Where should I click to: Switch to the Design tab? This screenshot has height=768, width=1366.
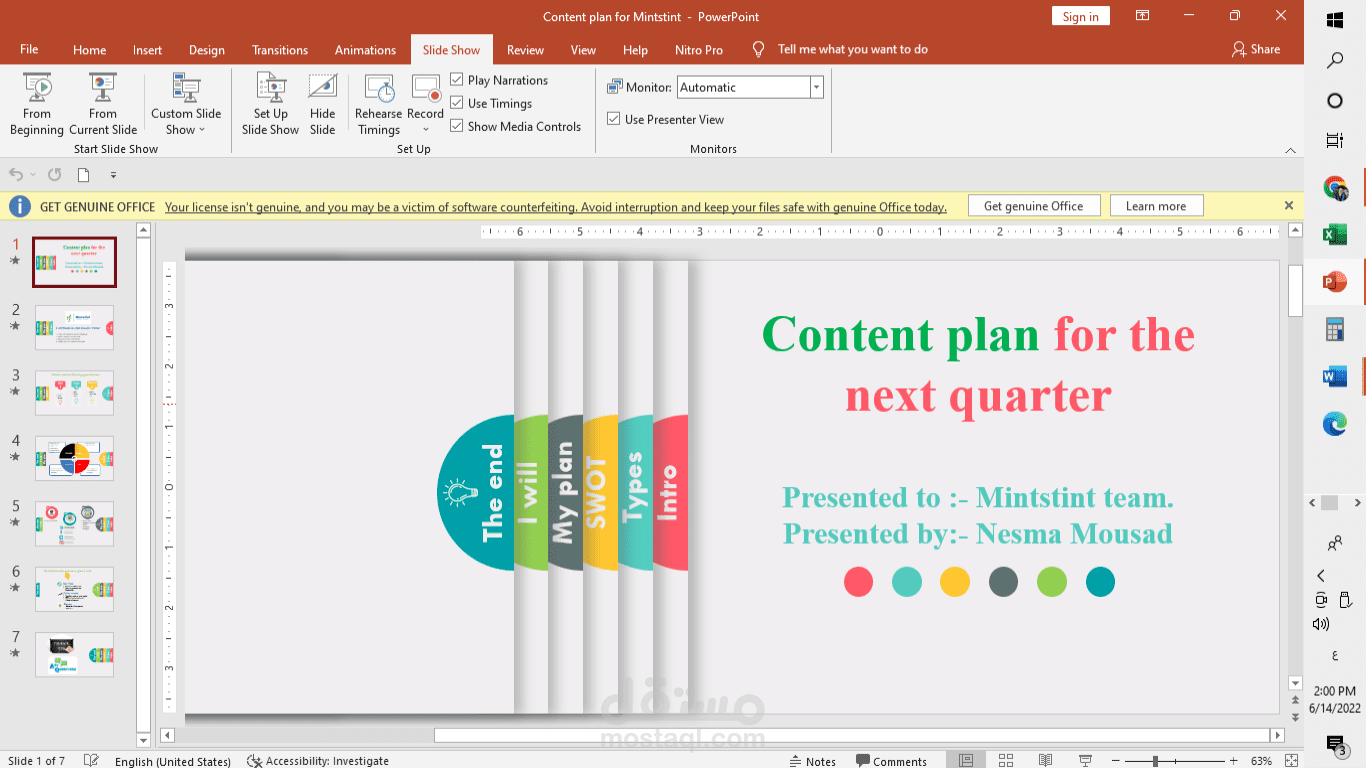coord(207,50)
